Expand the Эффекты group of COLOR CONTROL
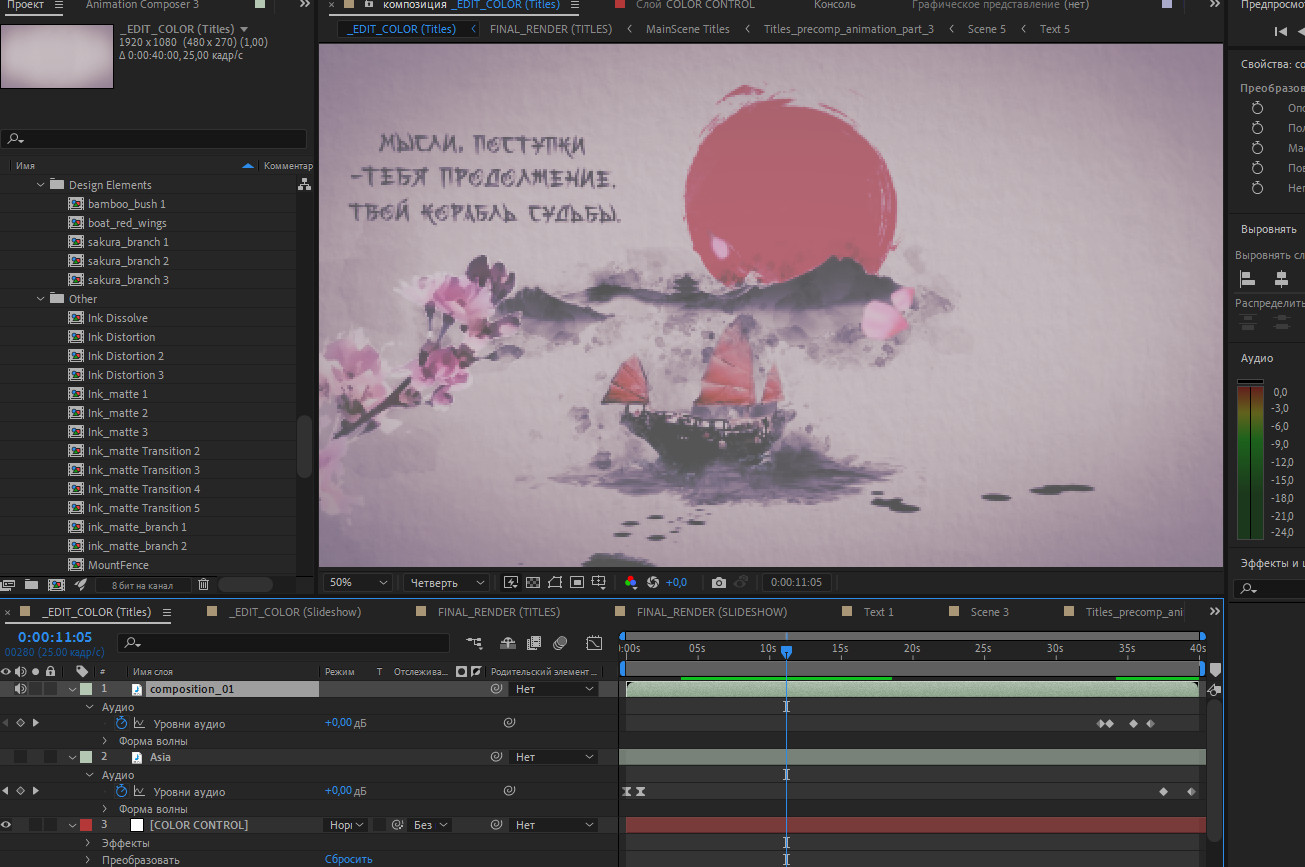 (89, 843)
